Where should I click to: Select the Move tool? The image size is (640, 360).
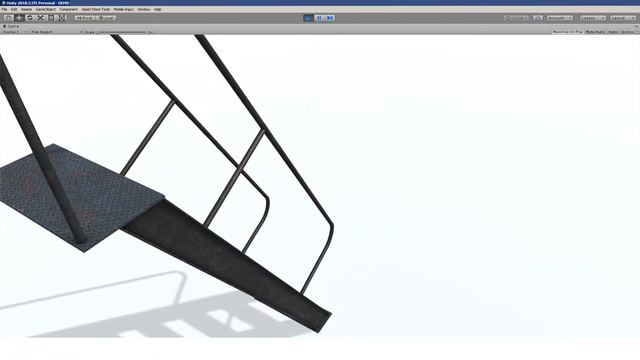[x=19, y=18]
